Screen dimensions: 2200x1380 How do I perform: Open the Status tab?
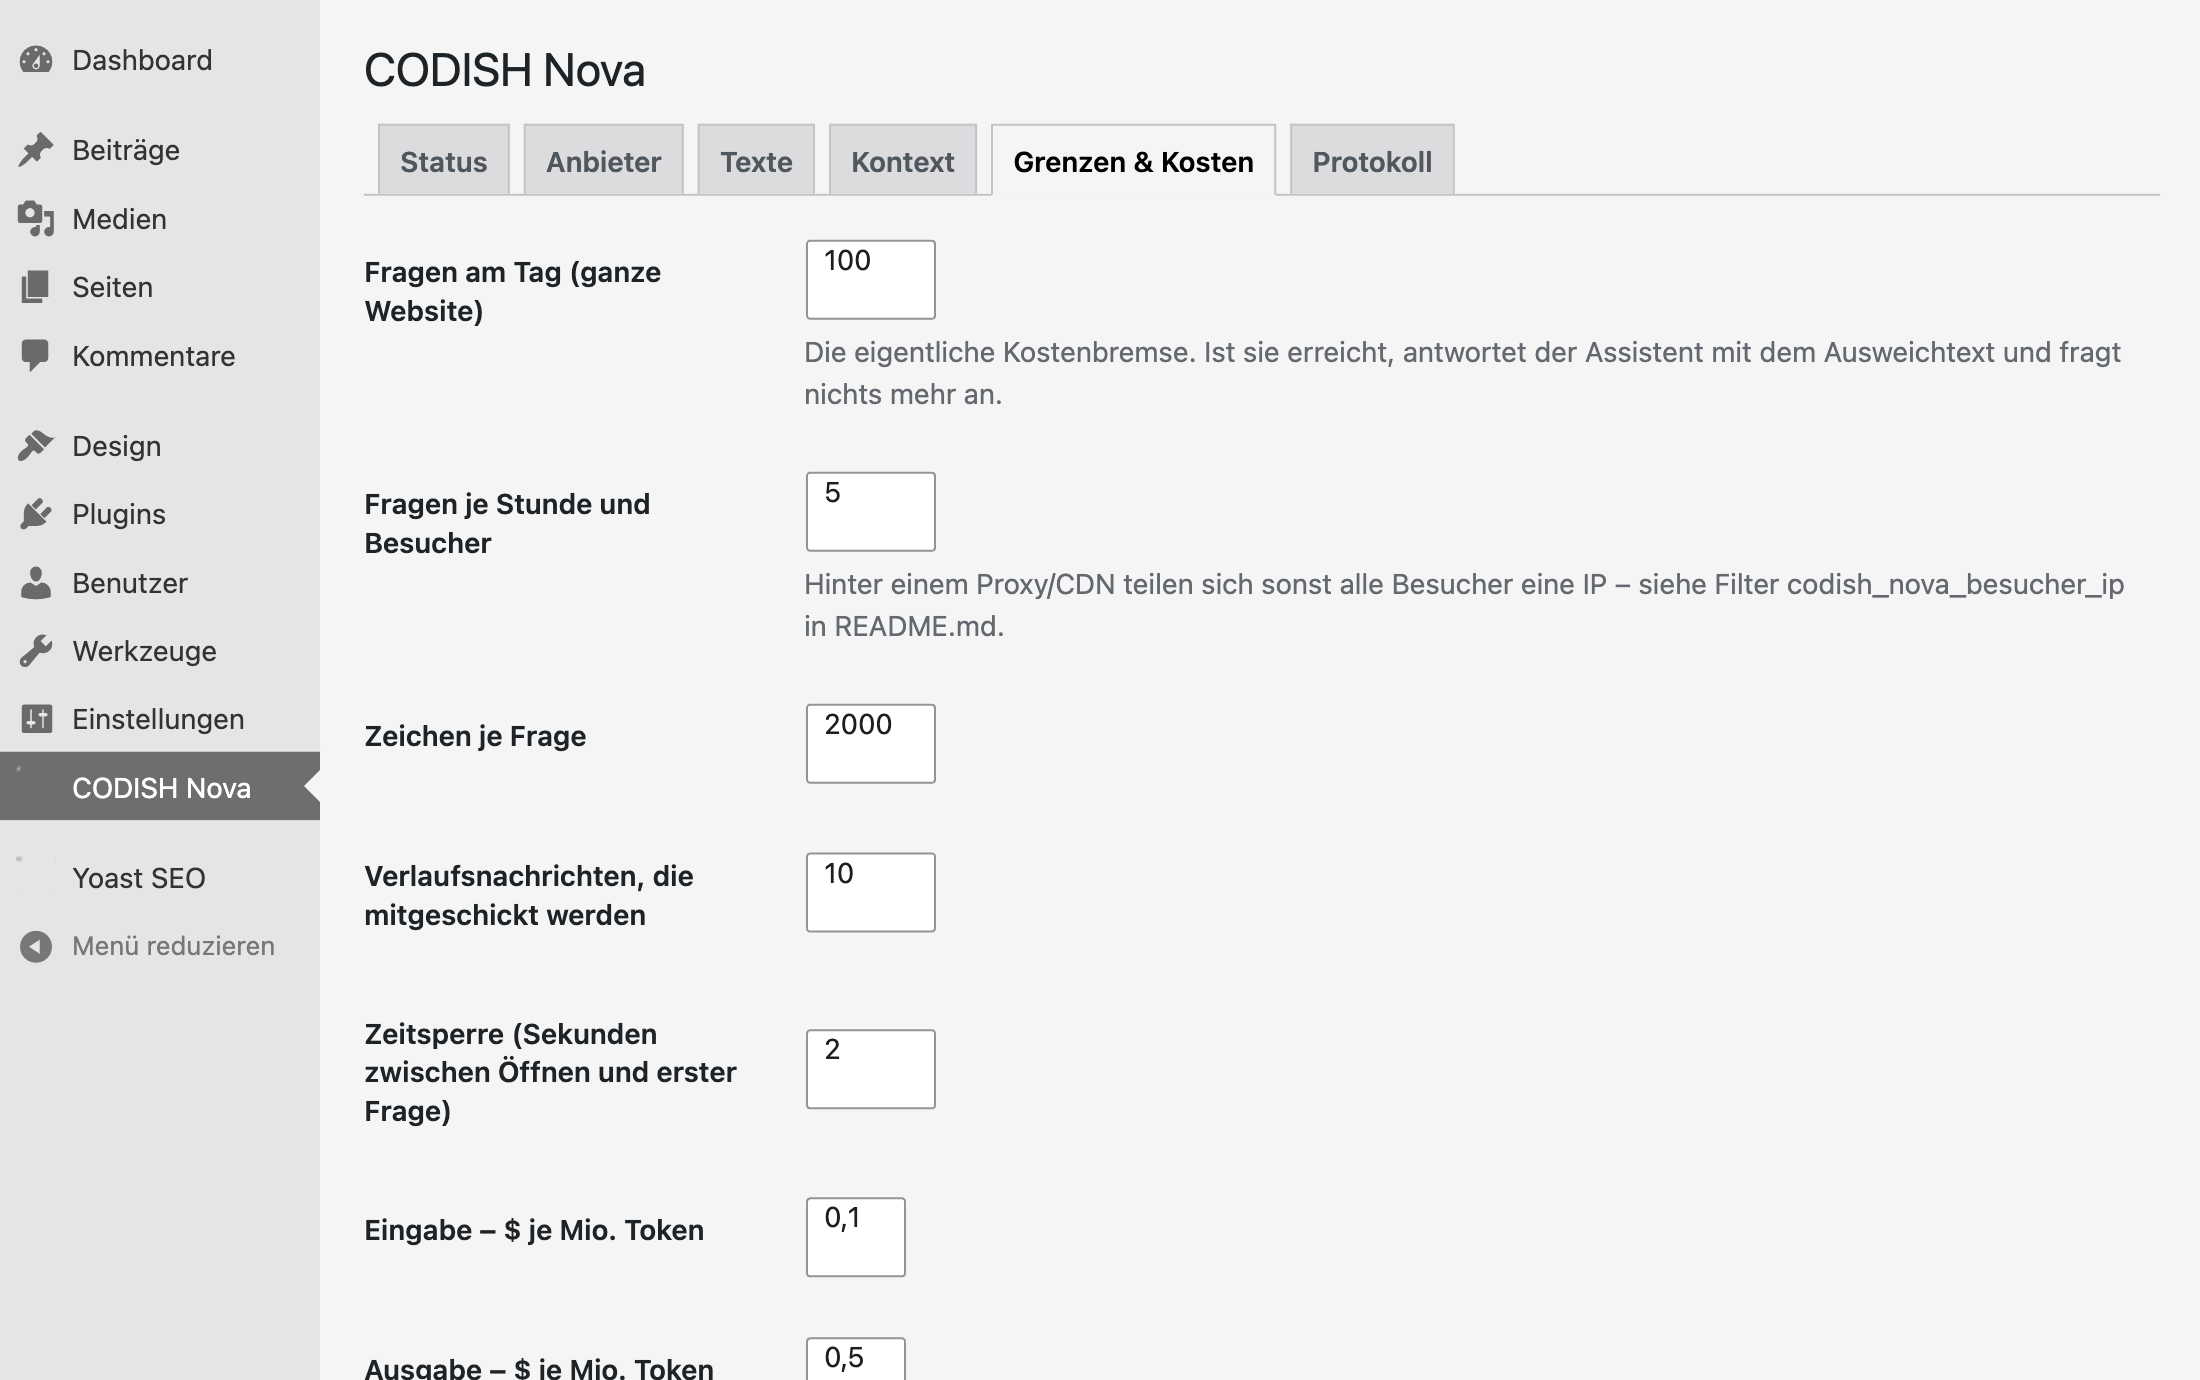(444, 160)
